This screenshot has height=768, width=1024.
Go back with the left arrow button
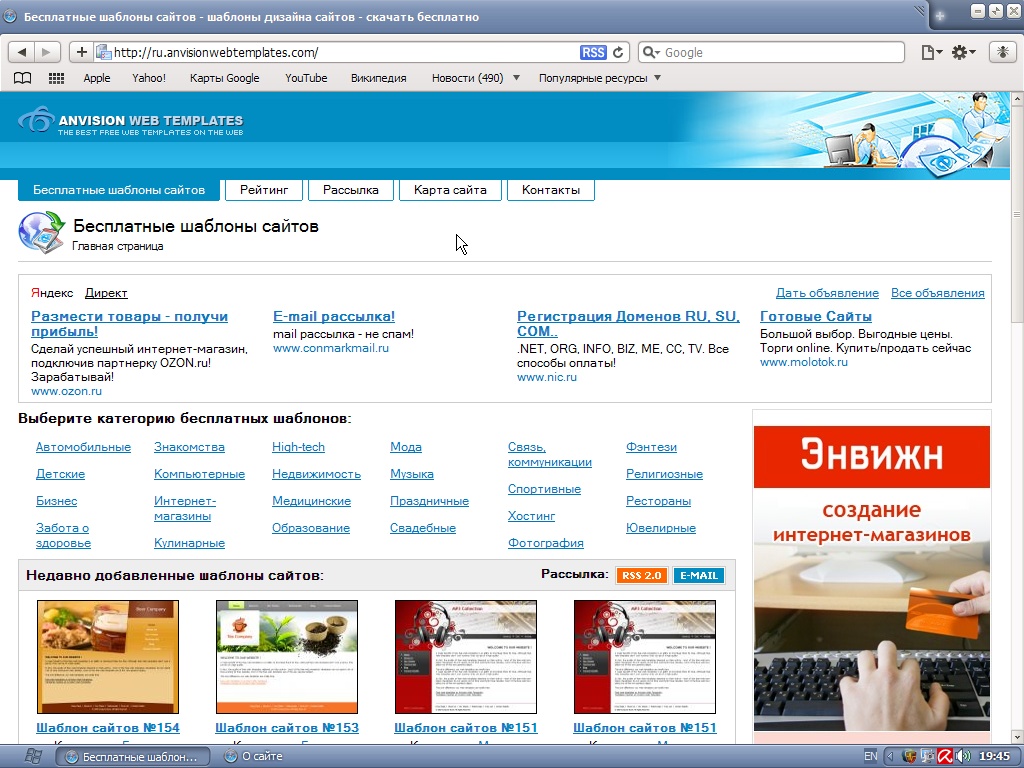tap(22, 52)
